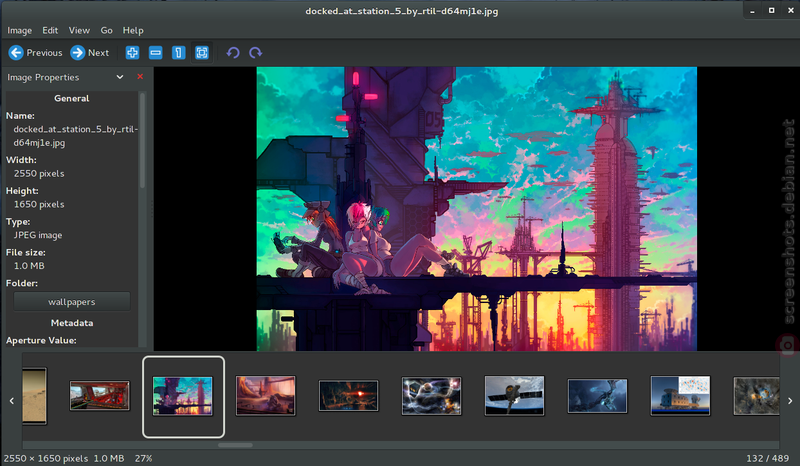
Task: Rotate the image counterclockwise
Action: point(233,53)
